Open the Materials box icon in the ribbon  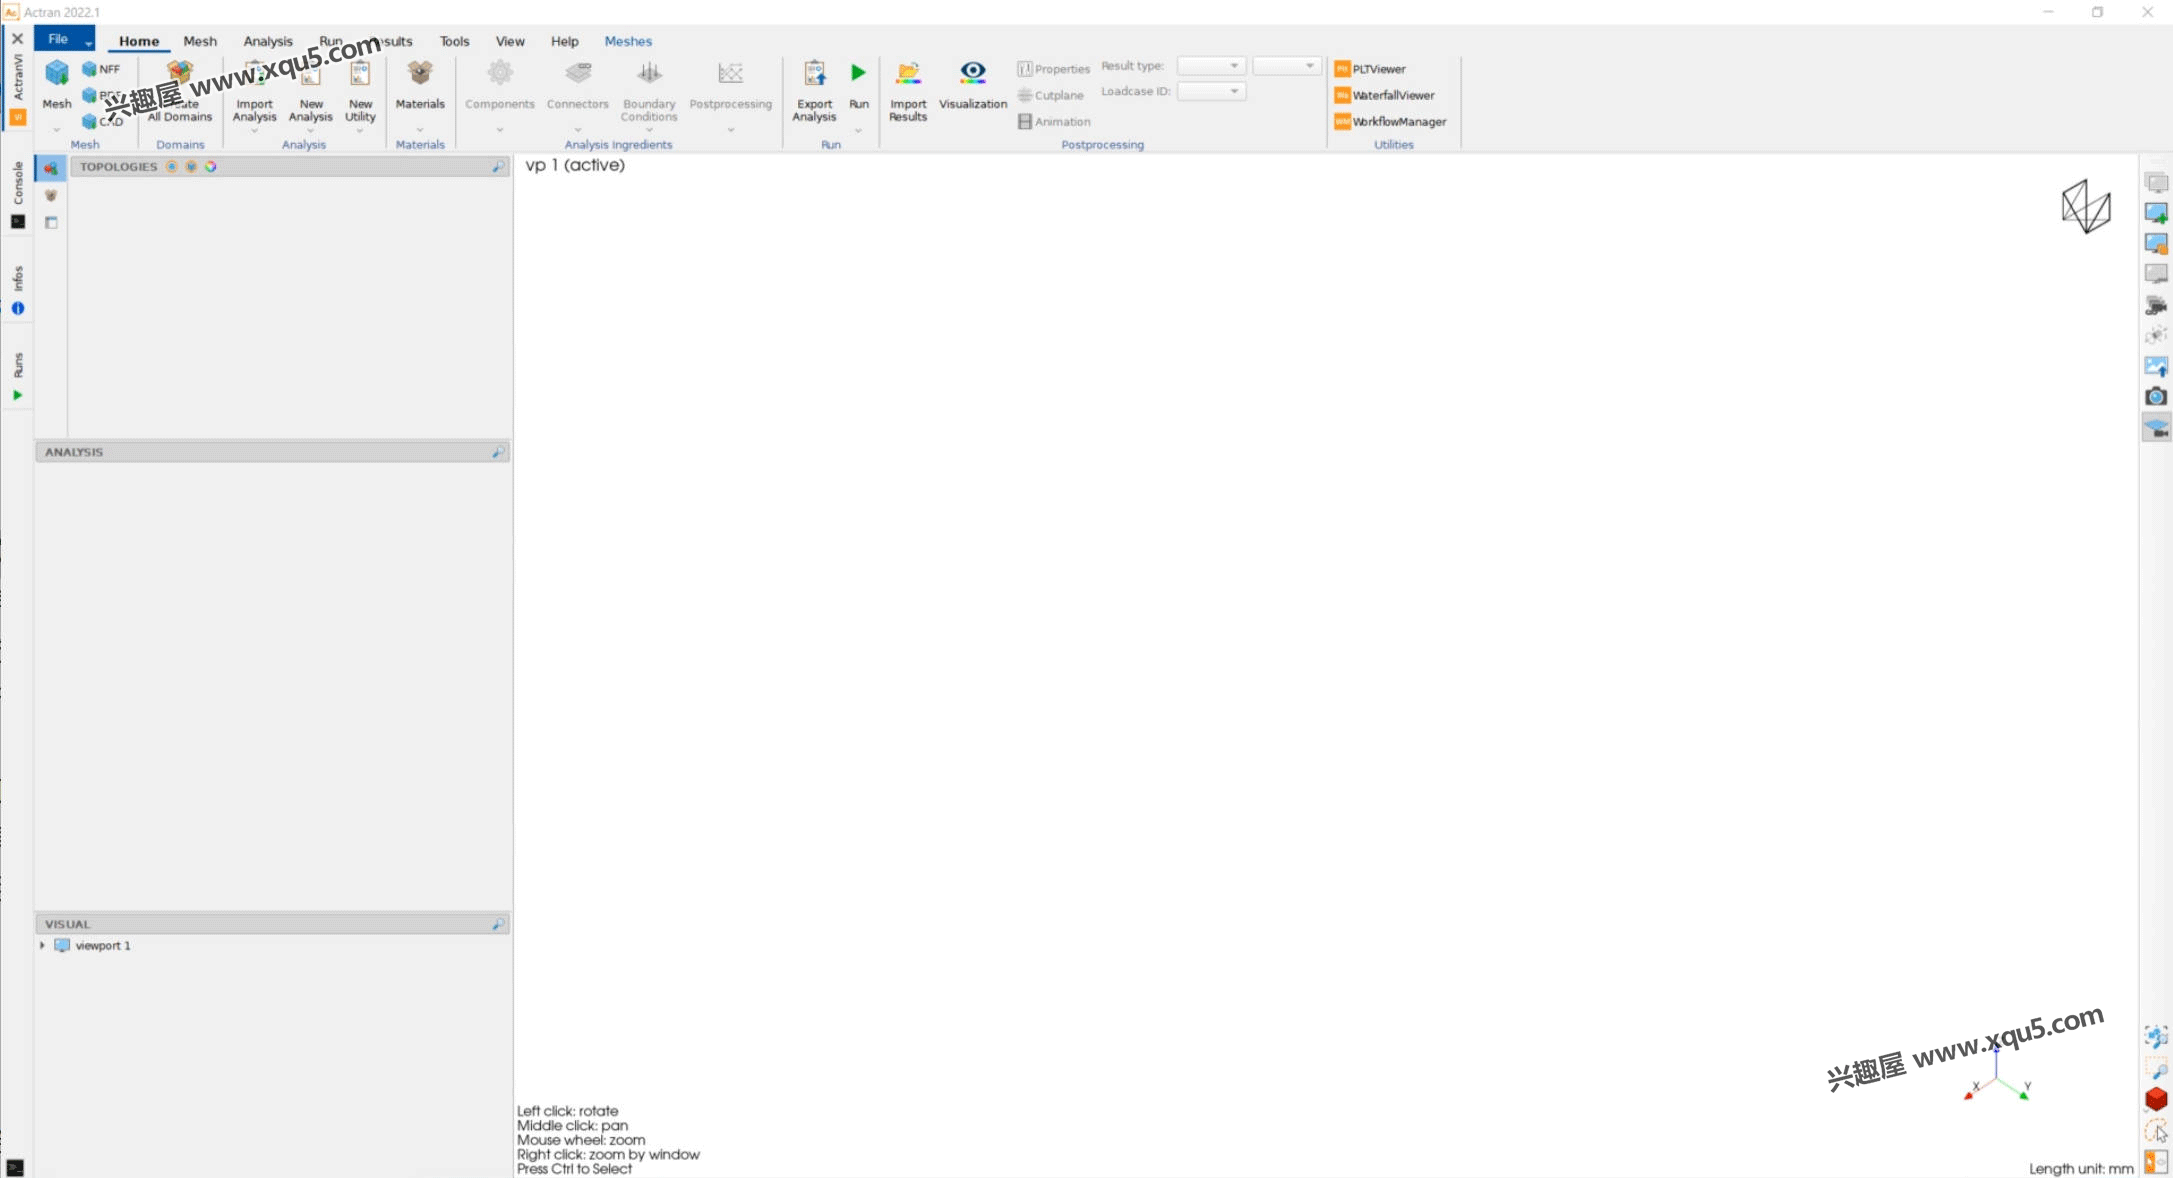click(x=420, y=73)
